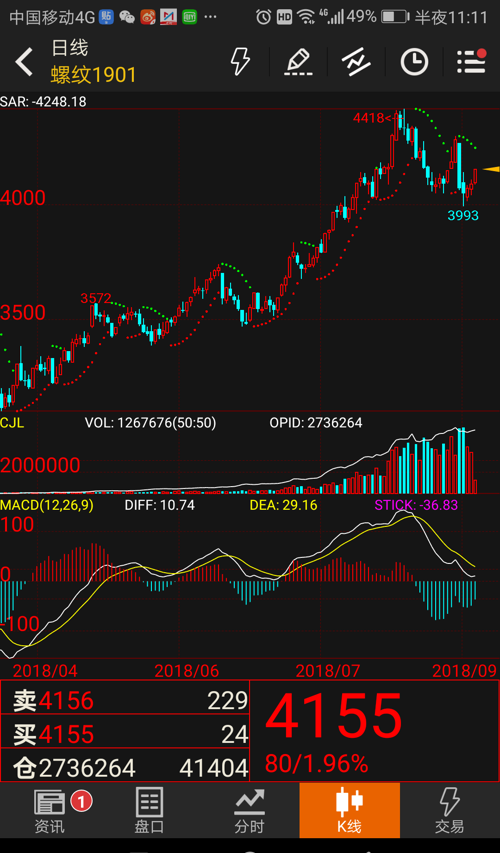Tap the CJL volume indicator label

[12, 423]
